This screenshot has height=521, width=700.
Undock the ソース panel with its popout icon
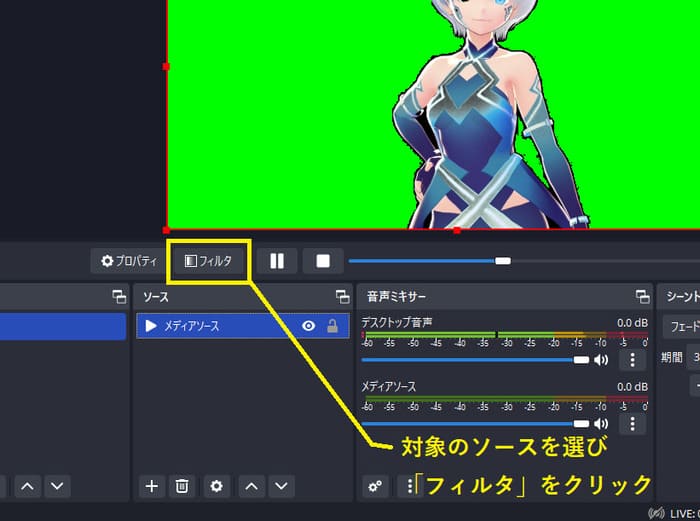tap(342, 296)
